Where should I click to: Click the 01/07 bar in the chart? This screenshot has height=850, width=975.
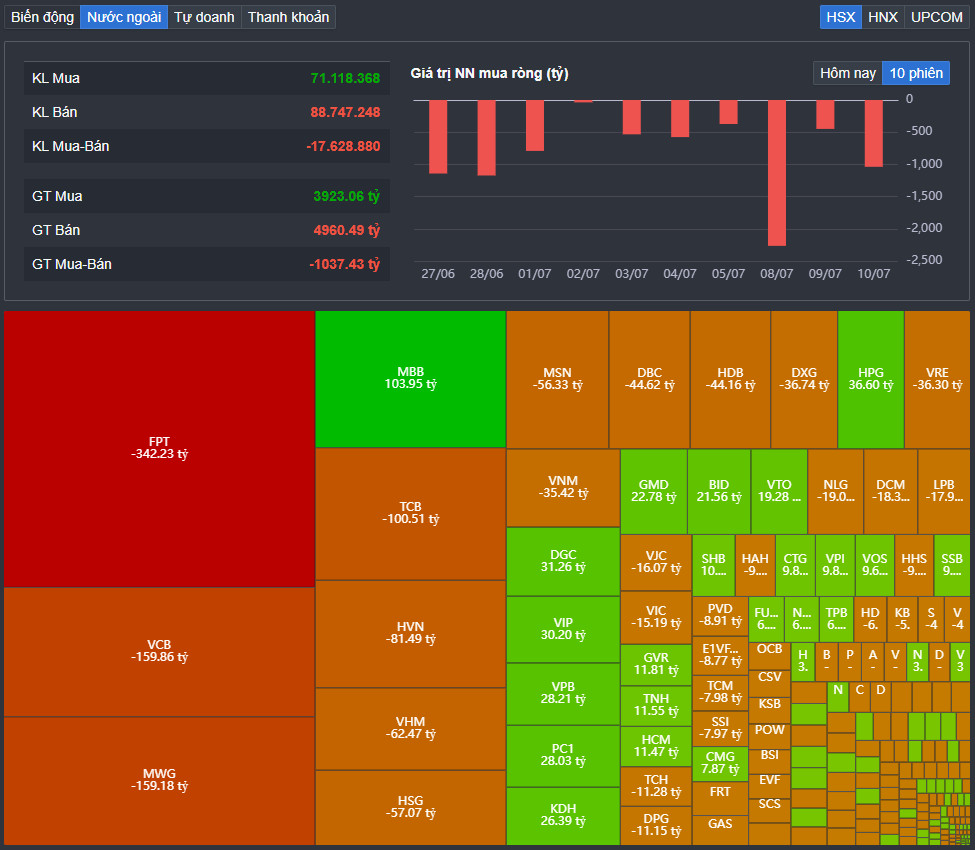(x=535, y=126)
